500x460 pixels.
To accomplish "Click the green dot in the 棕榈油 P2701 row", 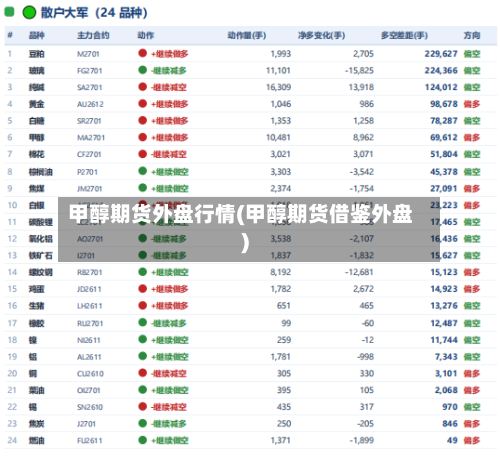I will tap(143, 171).
